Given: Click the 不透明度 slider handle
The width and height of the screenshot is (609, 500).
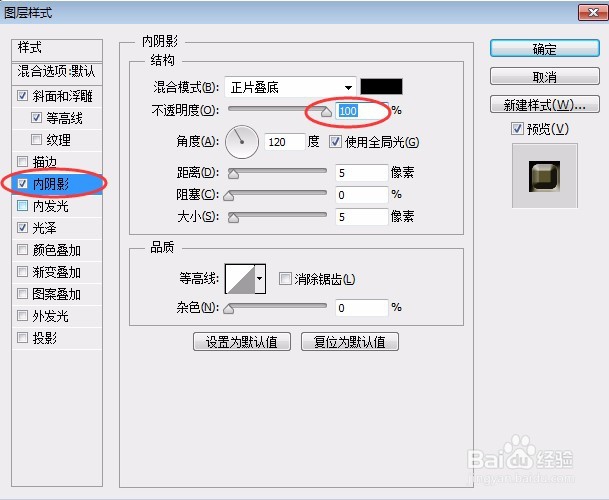Looking at the screenshot, I should click(326, 112).
